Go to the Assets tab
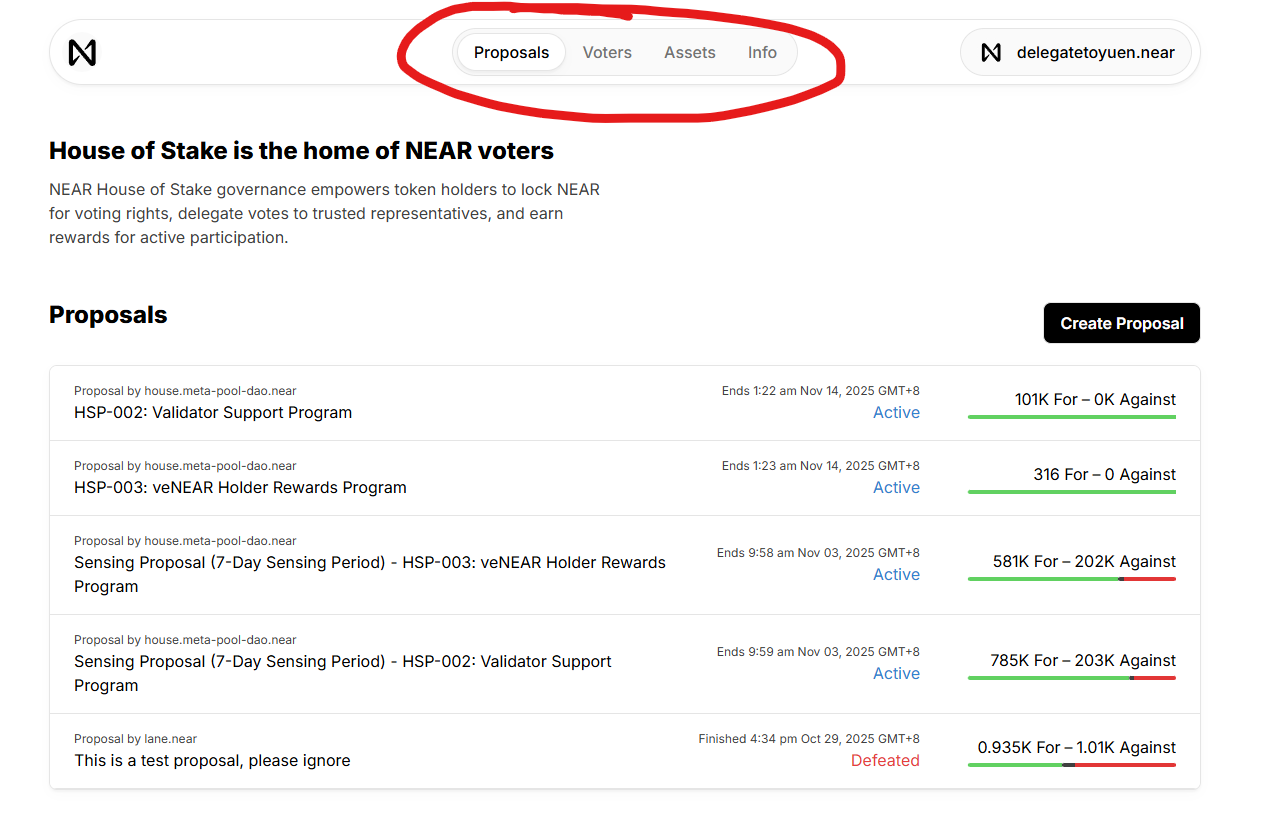 click(x=690, y=52)
